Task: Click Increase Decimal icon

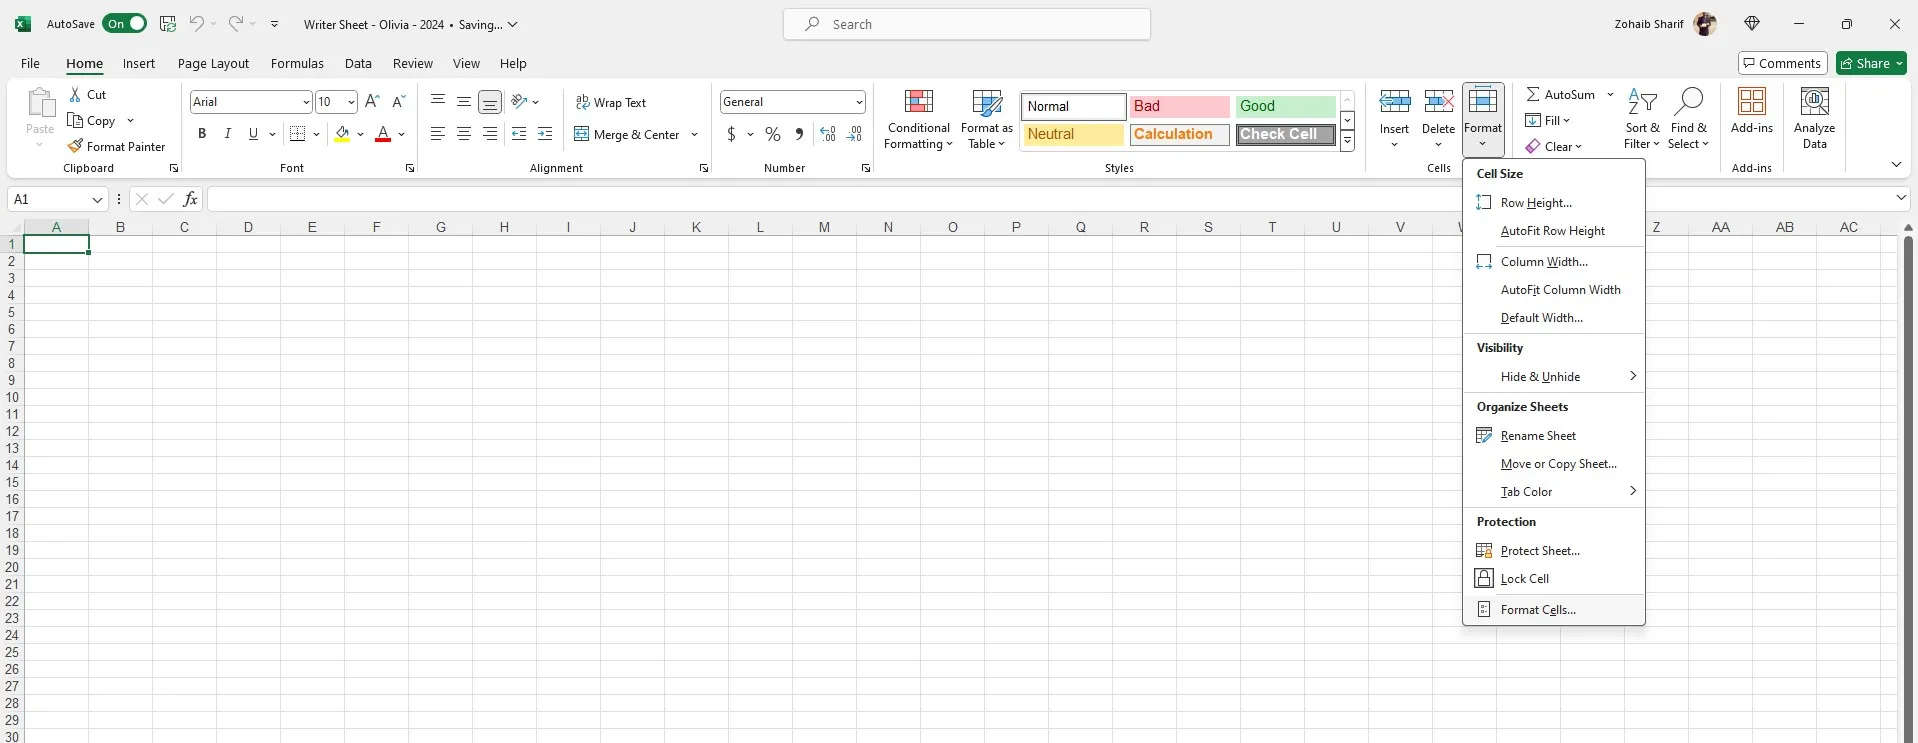Action: click(x=828, y=134)
